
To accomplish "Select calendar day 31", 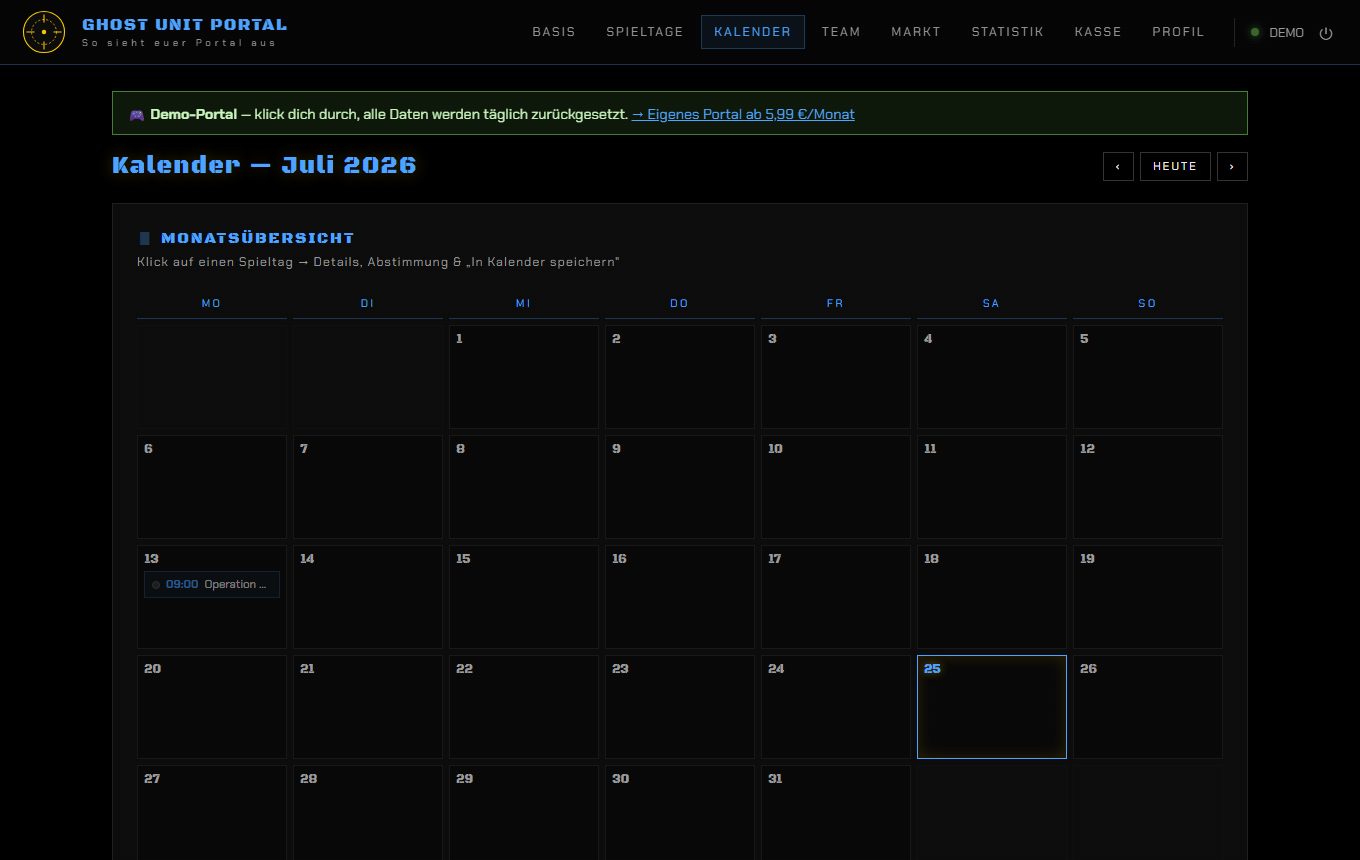I will point(836,812).
